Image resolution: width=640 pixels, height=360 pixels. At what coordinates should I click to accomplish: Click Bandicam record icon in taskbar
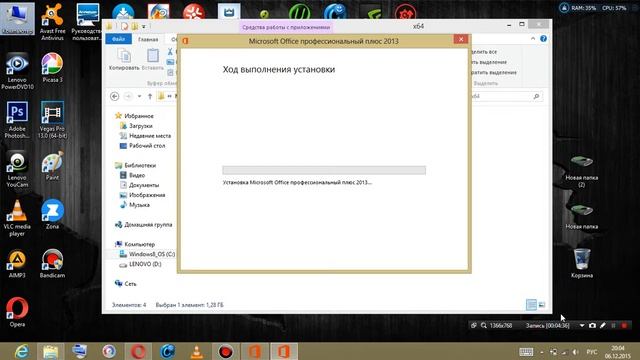pos(226,351)
